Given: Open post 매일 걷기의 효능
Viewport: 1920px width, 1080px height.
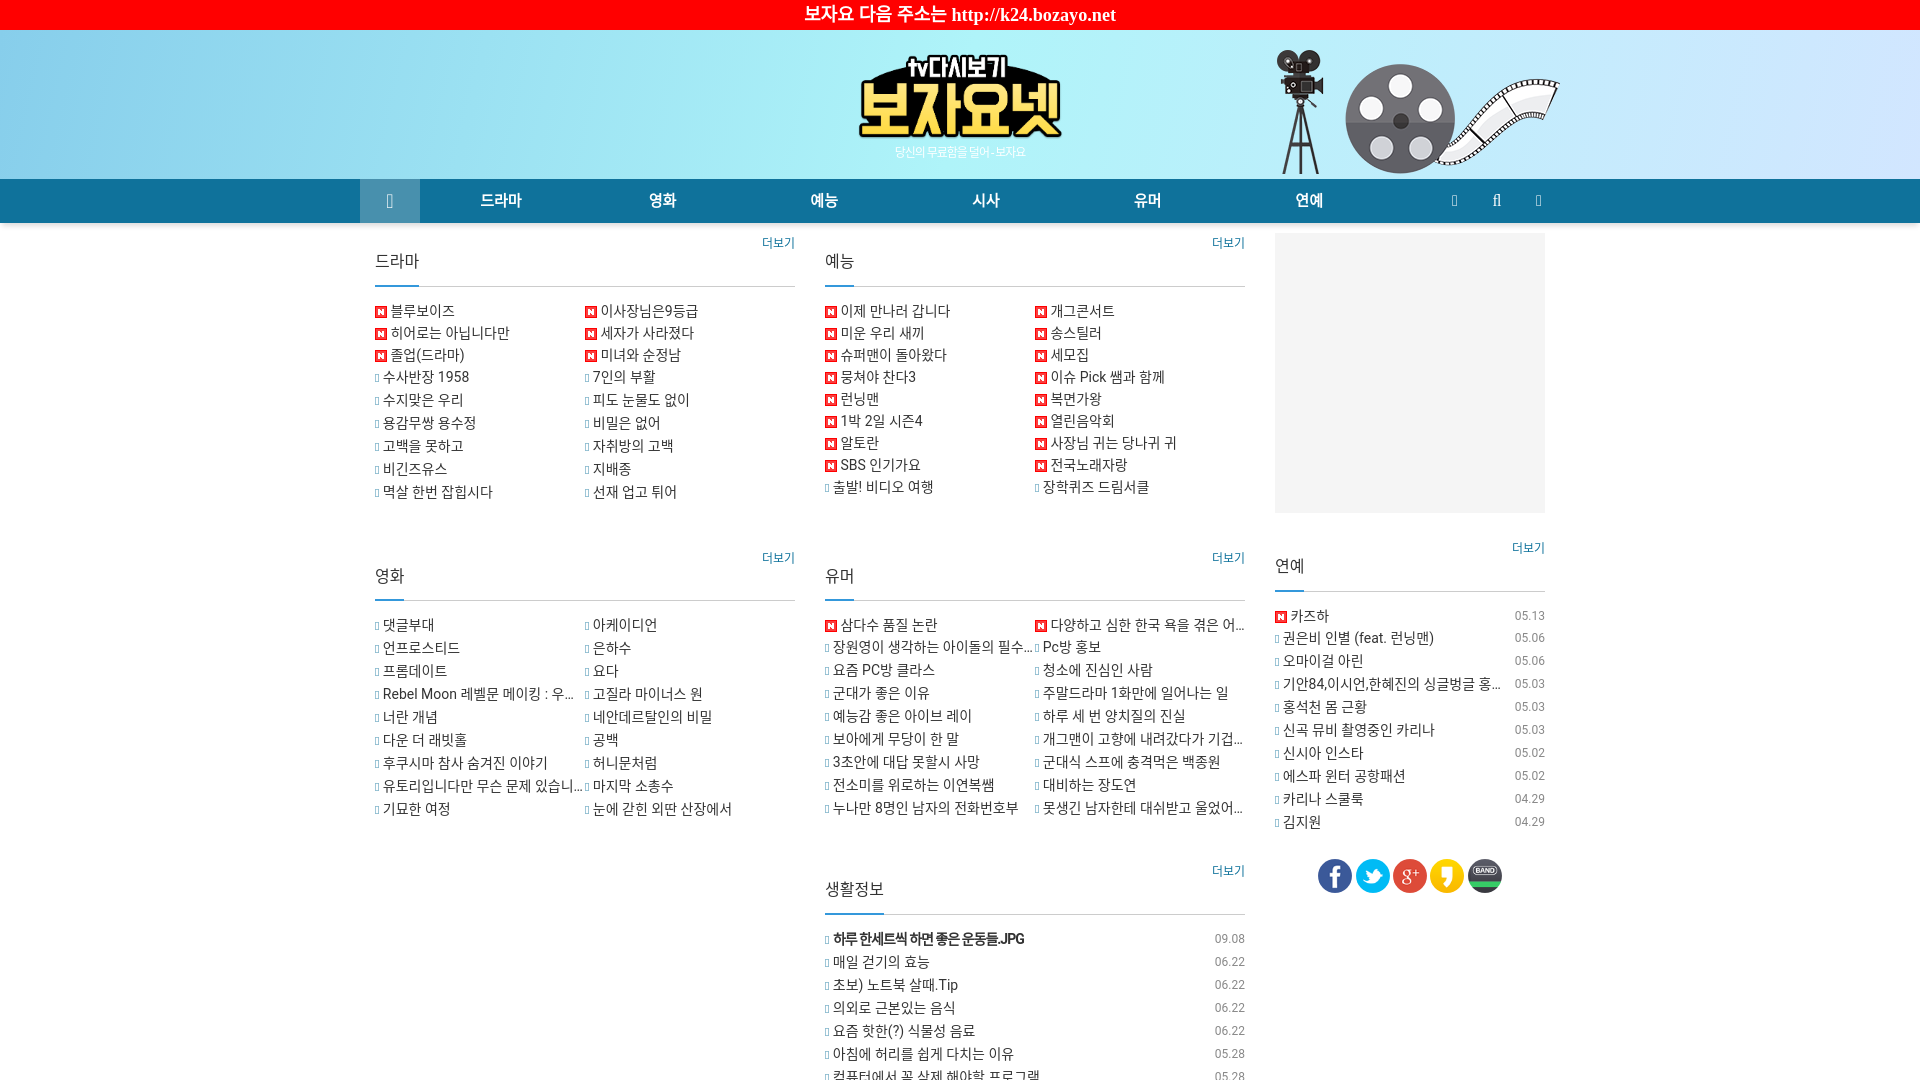Looking at the screenshot, I should pos(881,962).
